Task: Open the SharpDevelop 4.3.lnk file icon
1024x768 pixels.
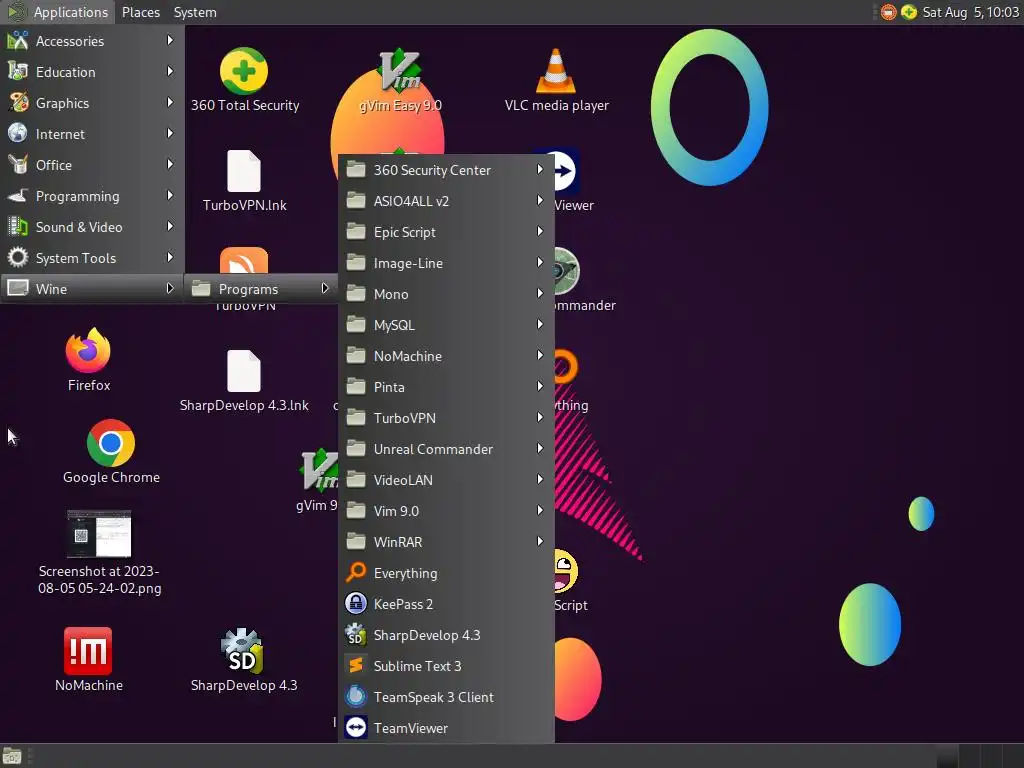Action: (x=244, y=371)
